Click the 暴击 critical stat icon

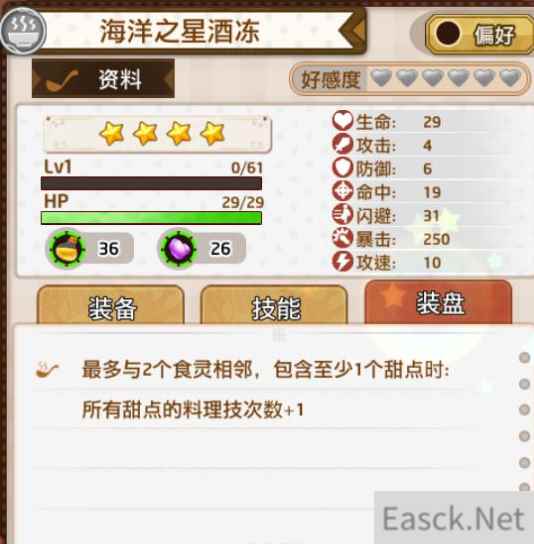(342, 238)
